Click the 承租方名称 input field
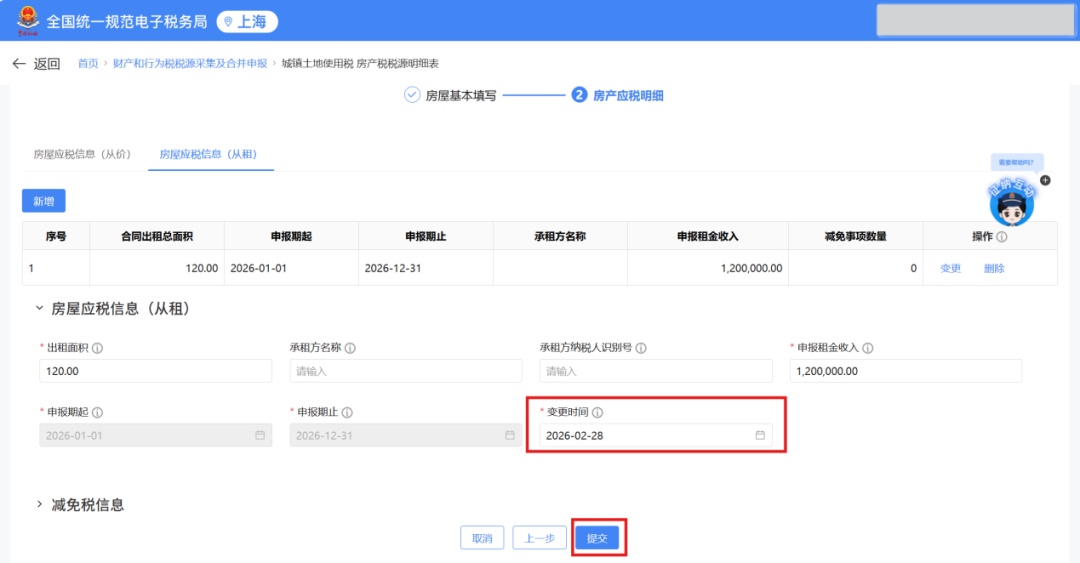This screenshot has width=1080, height=563. (405, 371)
